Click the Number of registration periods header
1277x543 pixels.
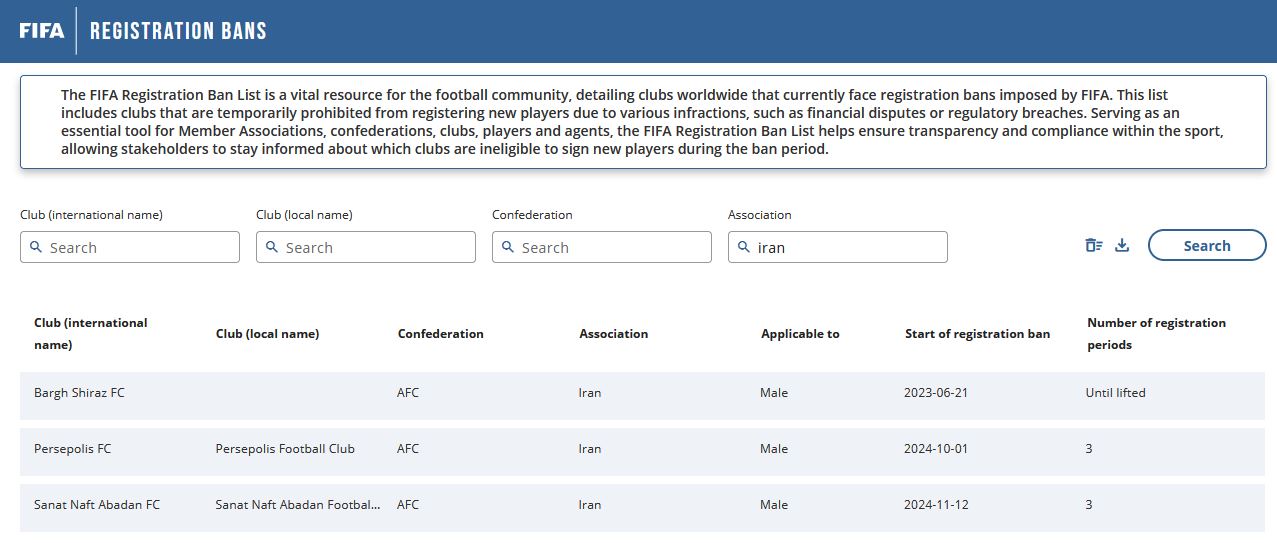tap(1156, 334)
